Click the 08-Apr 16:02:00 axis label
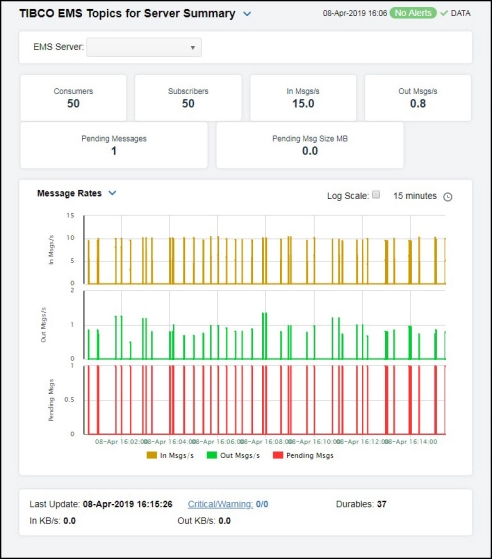This screenshot has height=559, width=492. tap(121, 442)
